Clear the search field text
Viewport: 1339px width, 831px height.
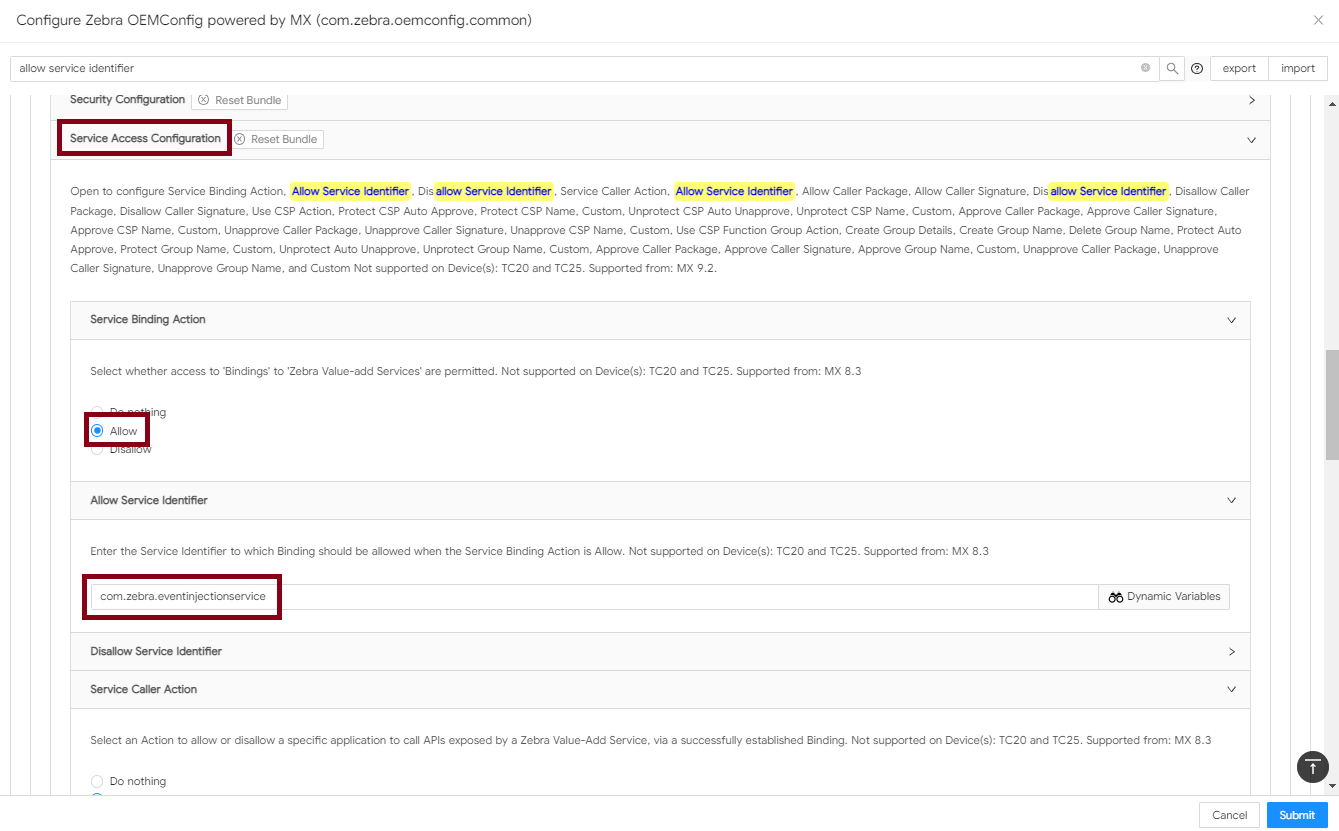tap(1145, 68)
